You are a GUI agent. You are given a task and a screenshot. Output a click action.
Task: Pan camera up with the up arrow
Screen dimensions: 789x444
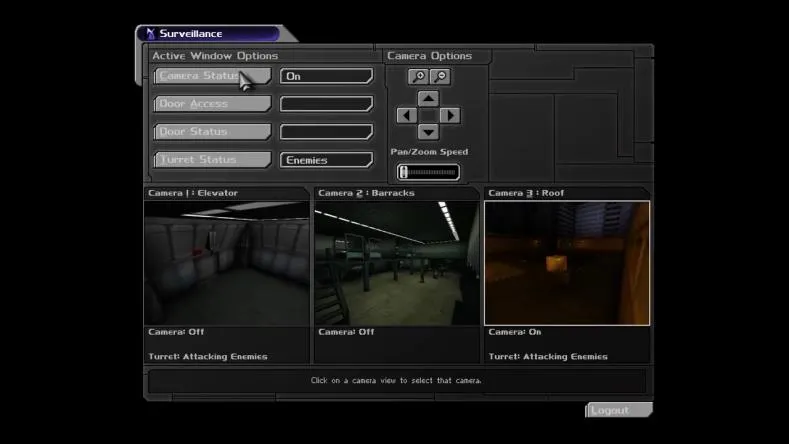click(x=428, y=98)
